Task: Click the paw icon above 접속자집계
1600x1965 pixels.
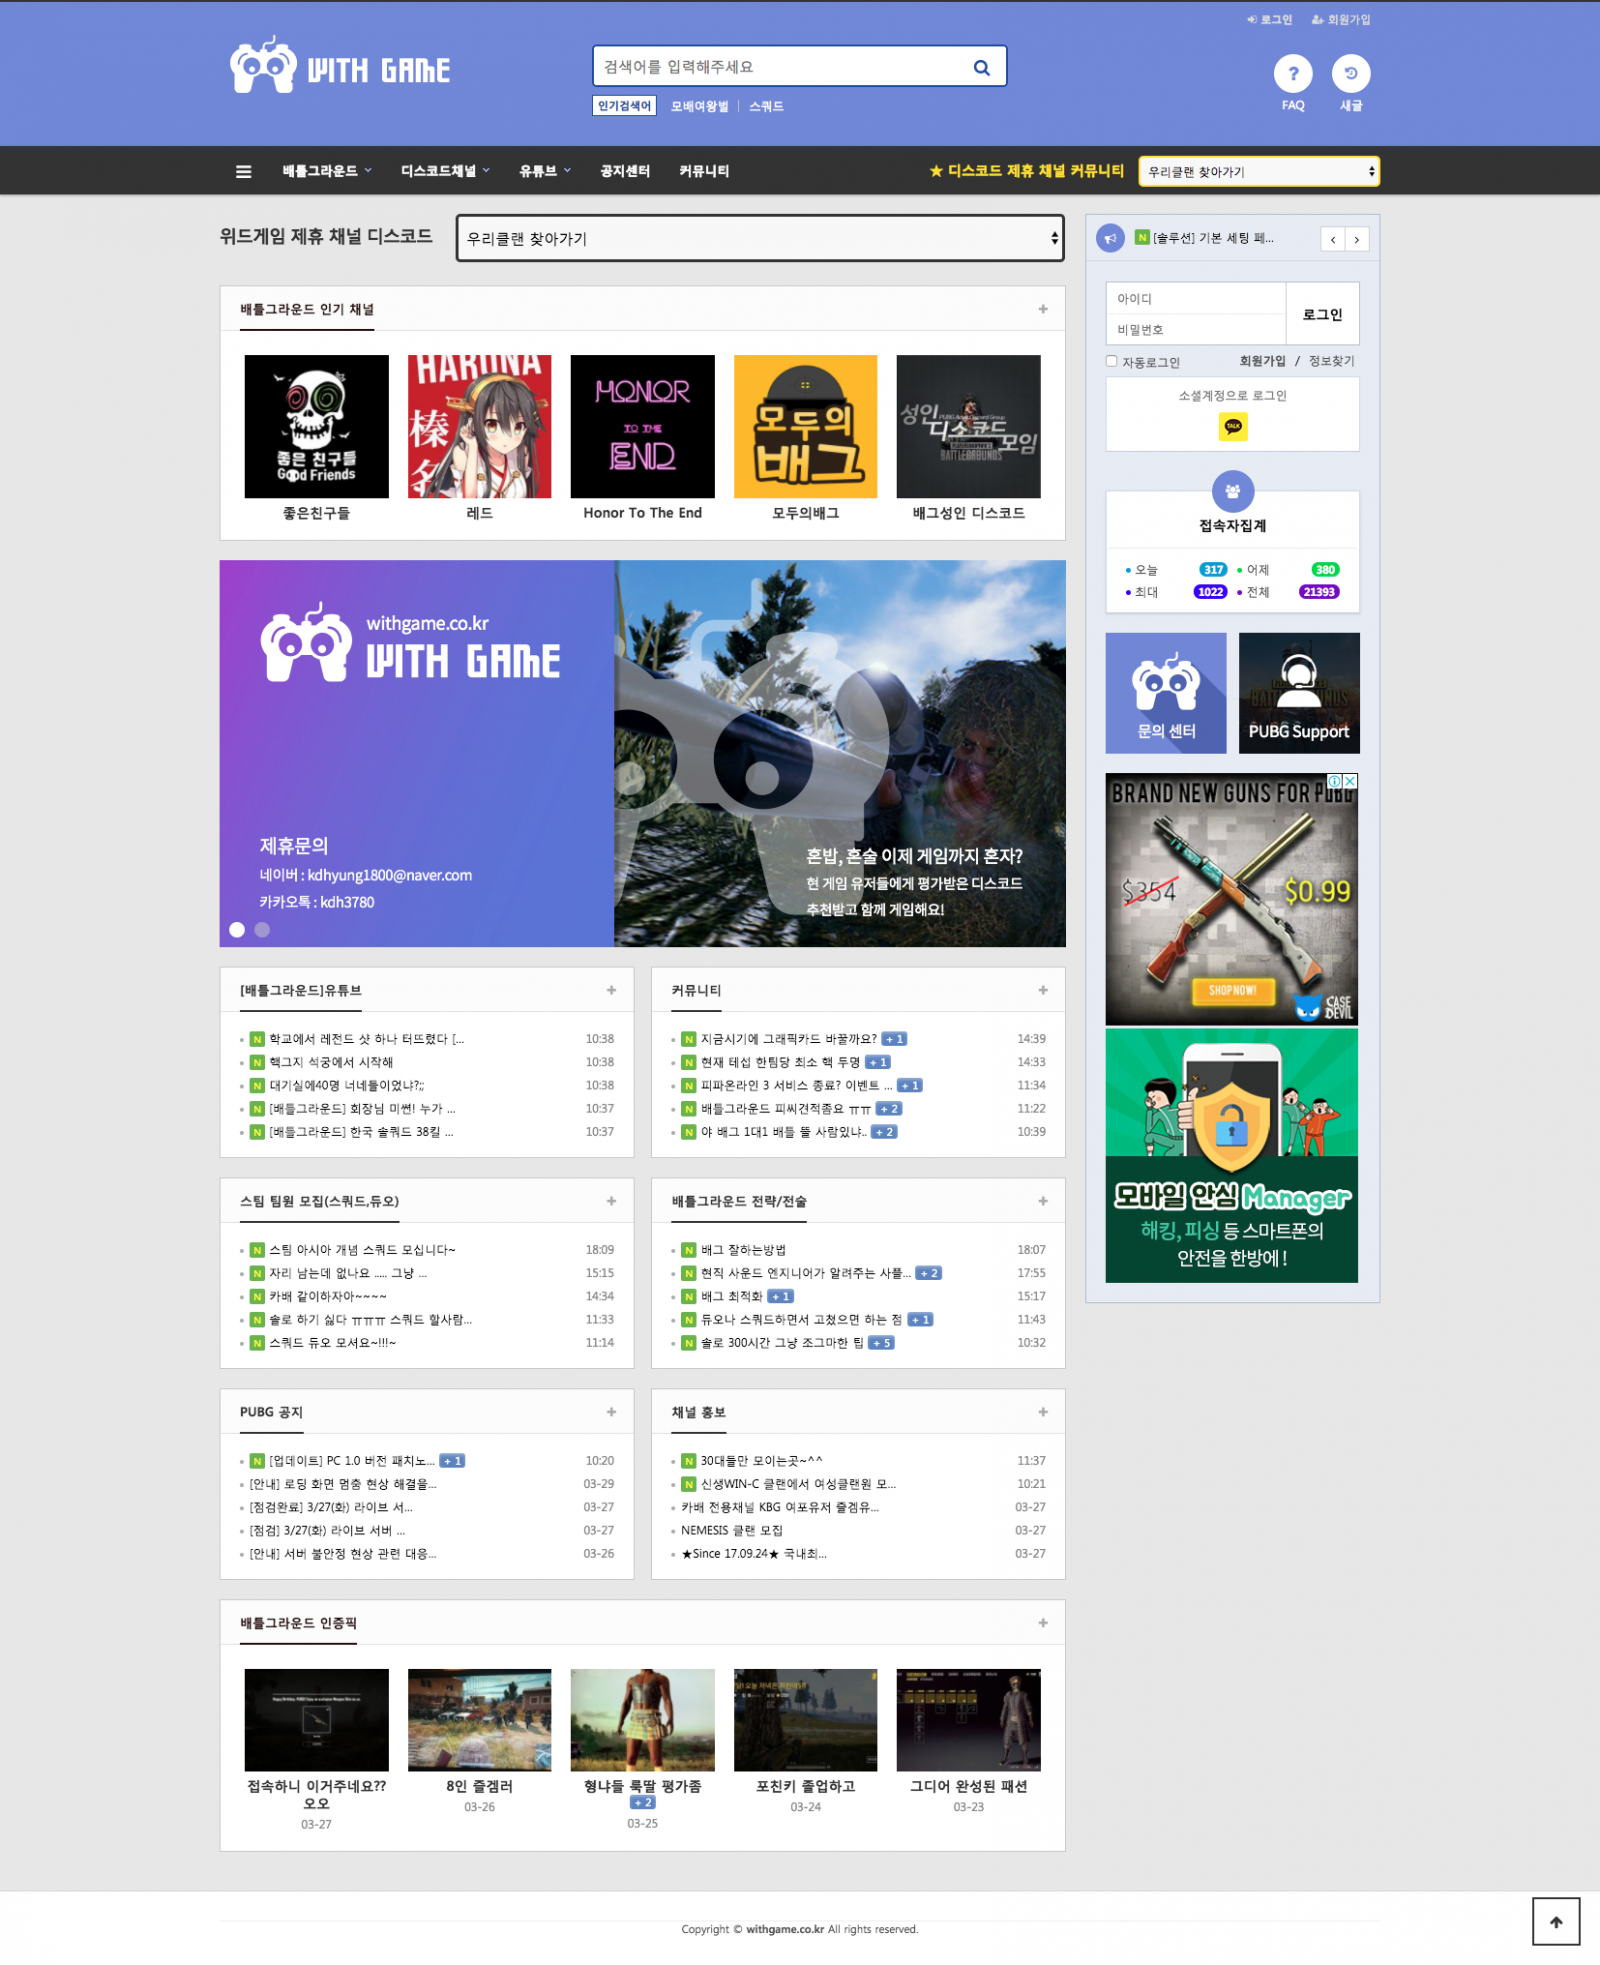Action: click(1231, 492)
